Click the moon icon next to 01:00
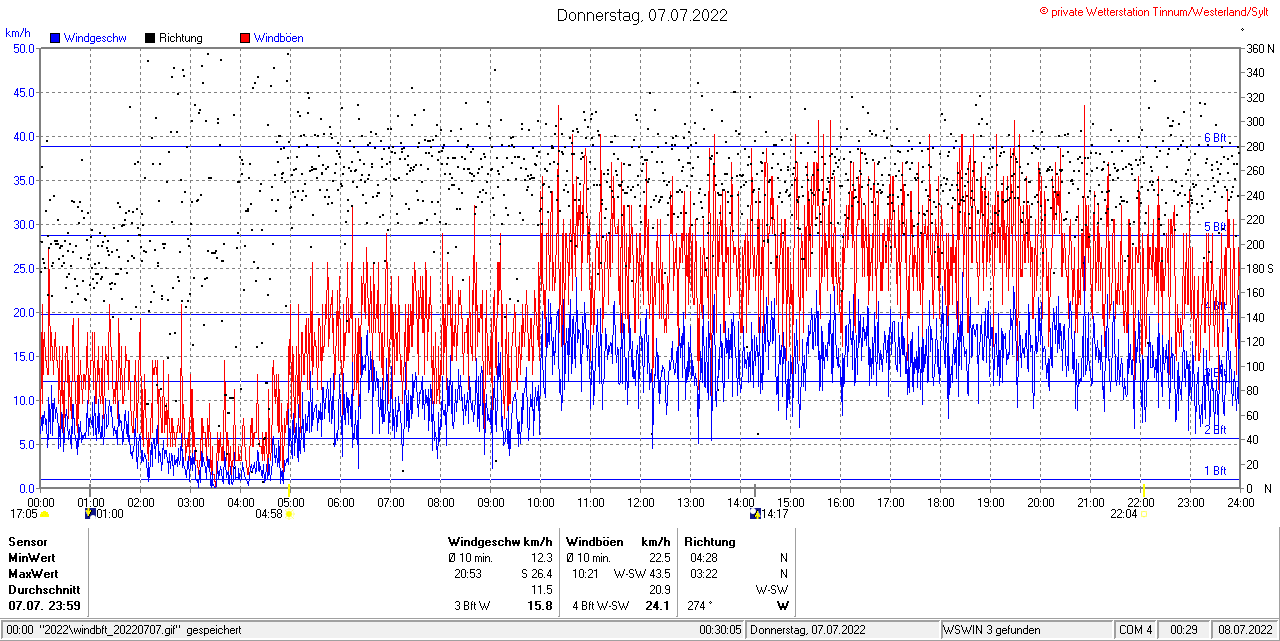 tap(90, 513)
